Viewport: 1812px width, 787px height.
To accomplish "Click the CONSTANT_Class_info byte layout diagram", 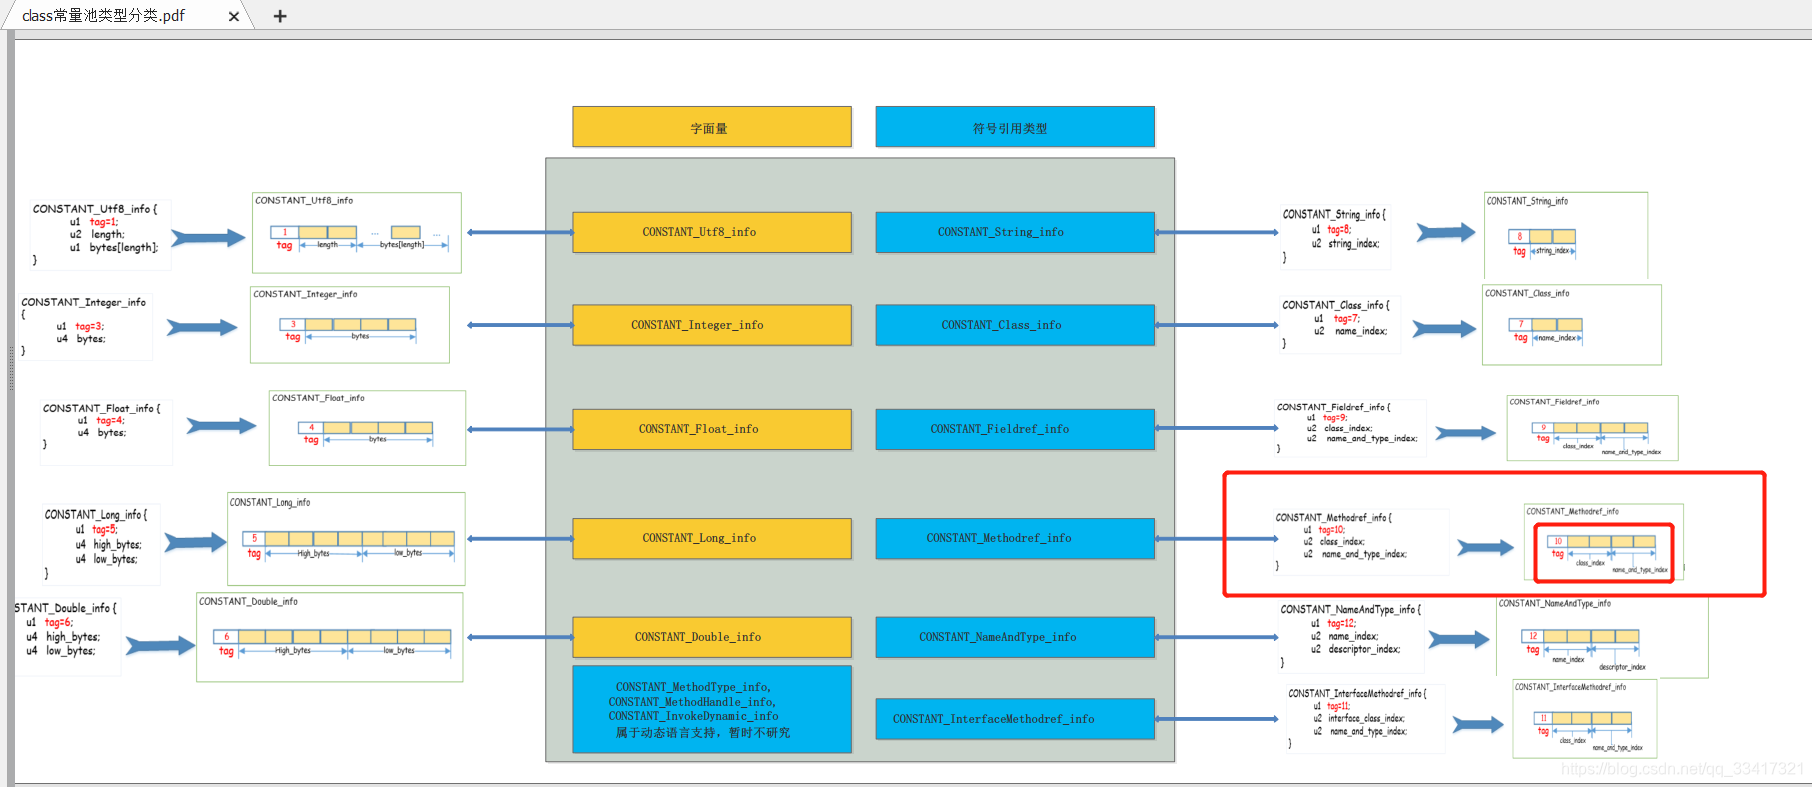I will 1572,325.
